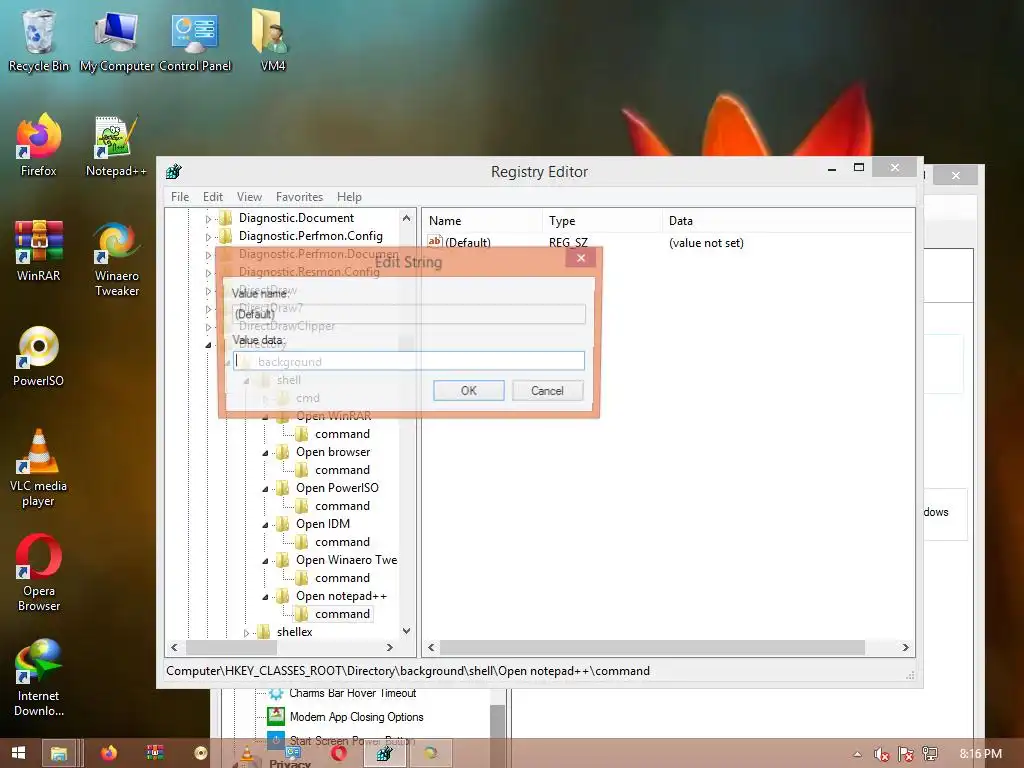Viewport: 1024px width, 768px height.
Task: Close the Edit String dialog
Action: tap(581, 258)
